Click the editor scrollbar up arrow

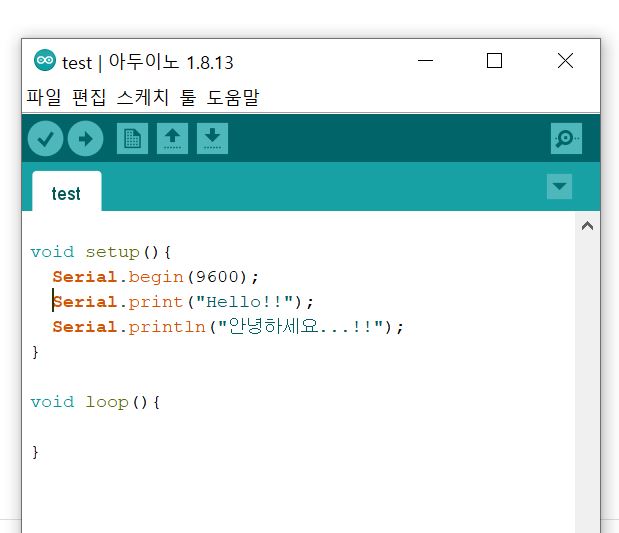[587, 226]
